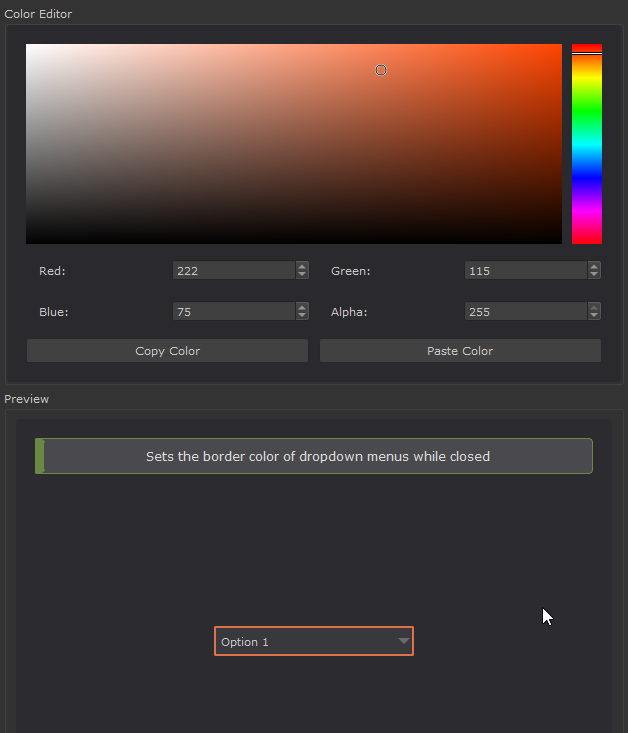Click the dropdown border color description banner
628x733 pixels.
(314, 456)
